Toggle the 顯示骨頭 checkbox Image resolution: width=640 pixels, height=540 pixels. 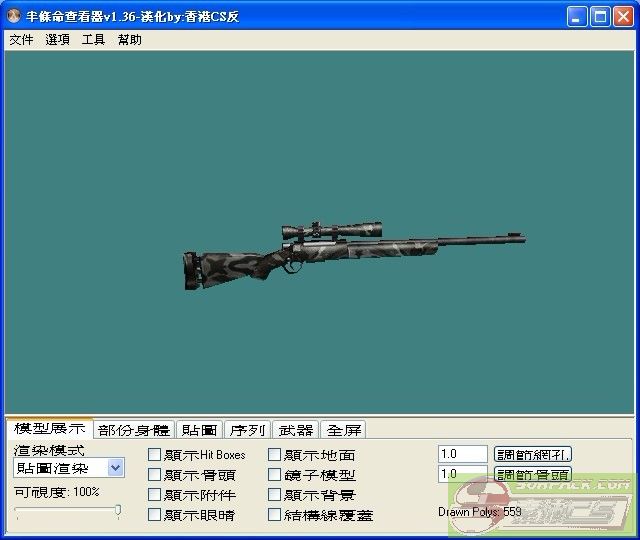click(155, 475)
